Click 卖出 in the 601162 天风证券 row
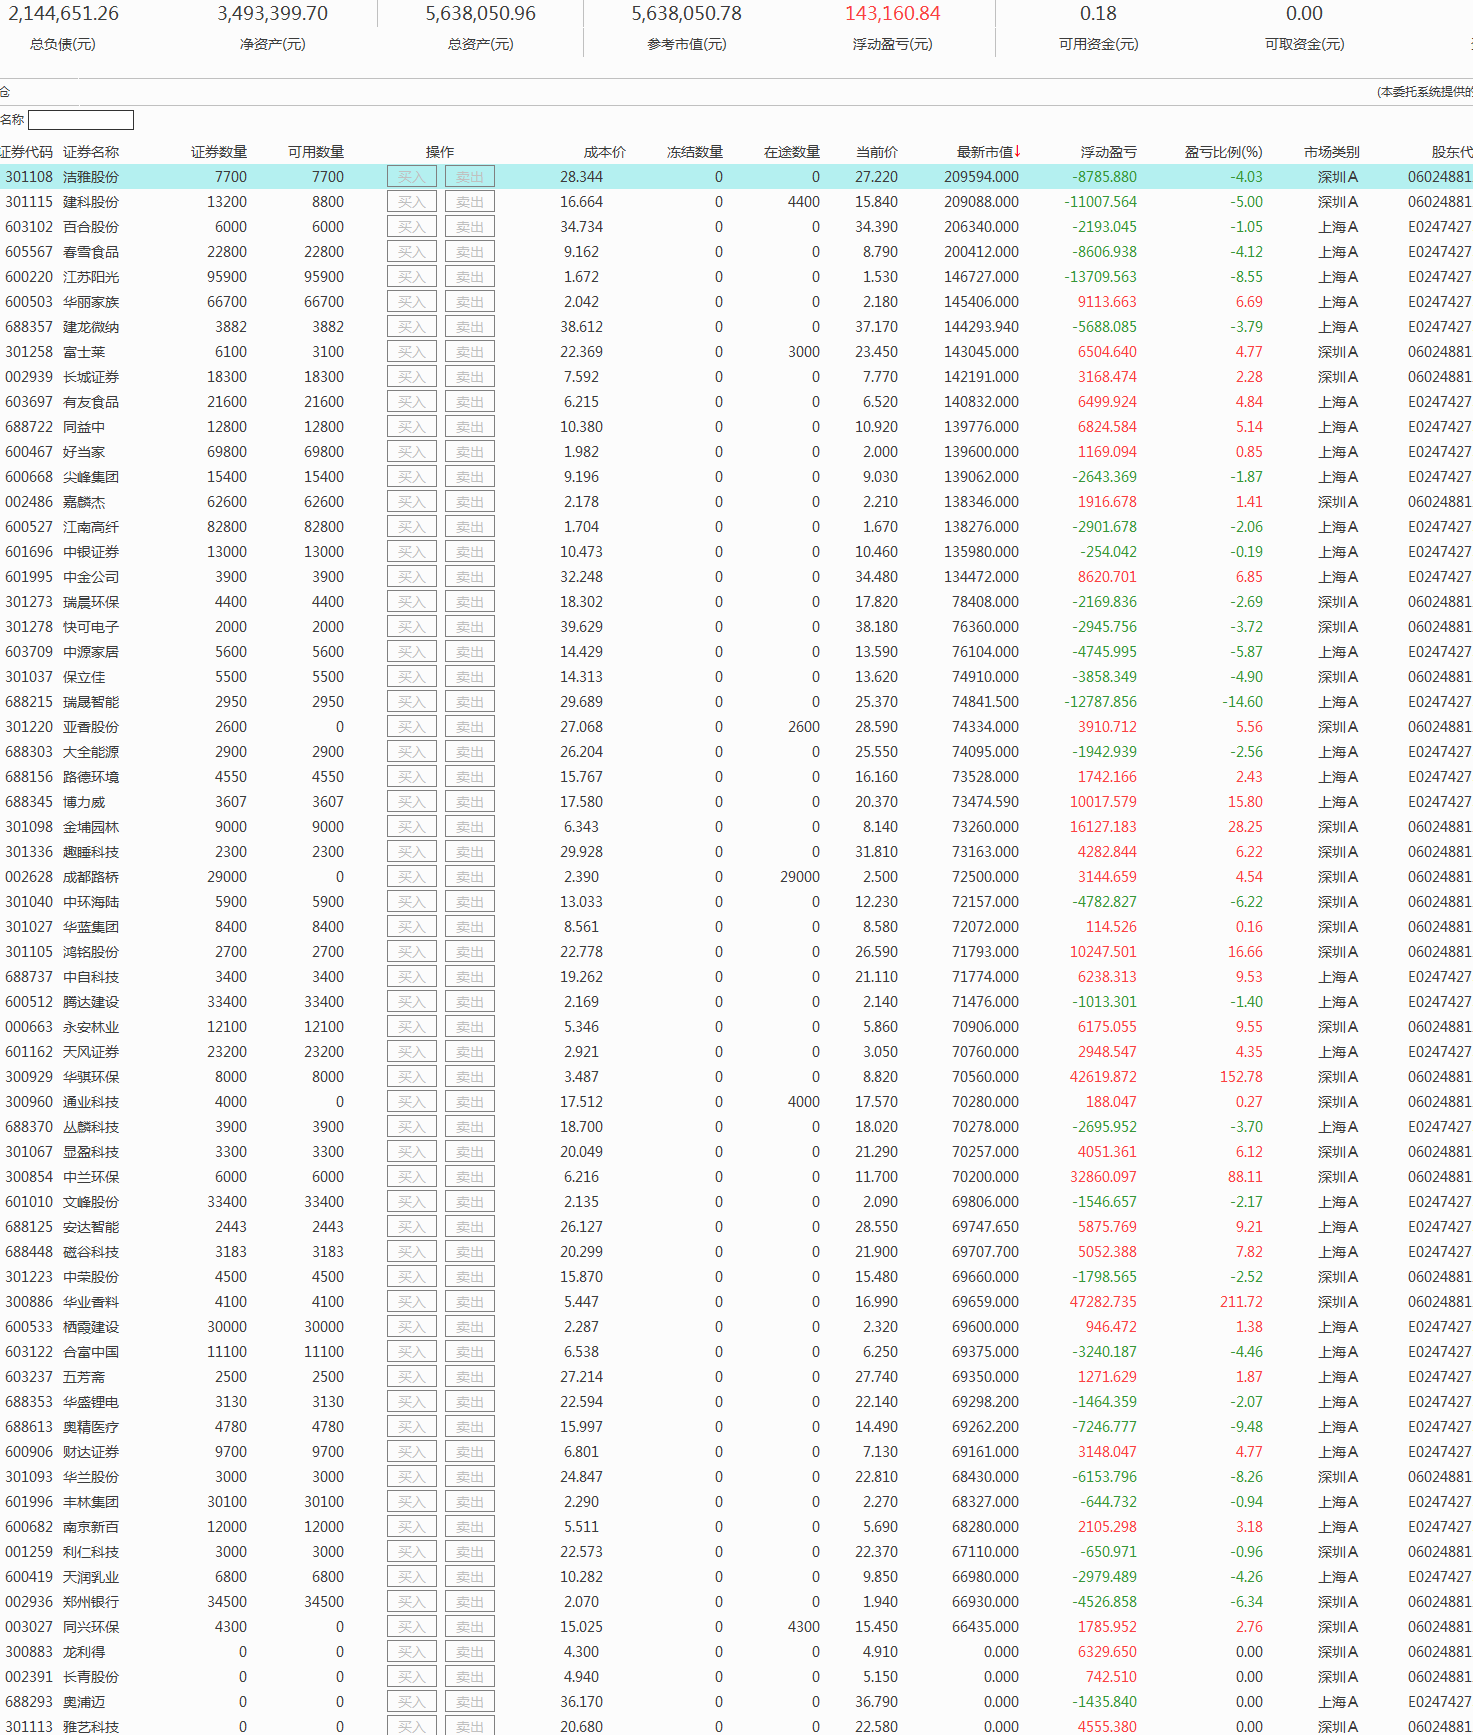Screen dimensions: 1473x1735 [x=470, y=1052]
